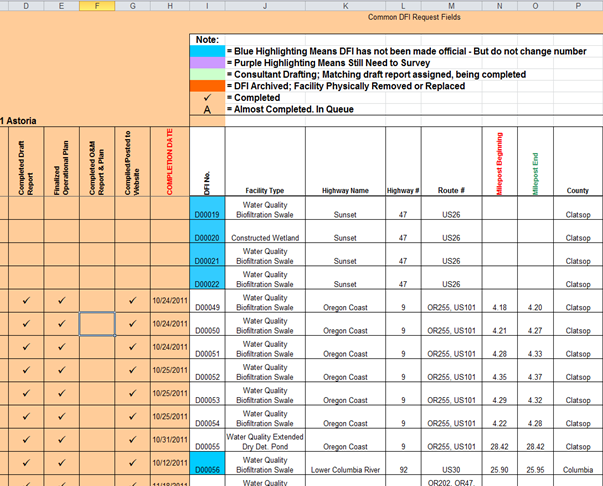Select completion date 10/31/2011
The image size is (603, 486).
tap(170, 440)
